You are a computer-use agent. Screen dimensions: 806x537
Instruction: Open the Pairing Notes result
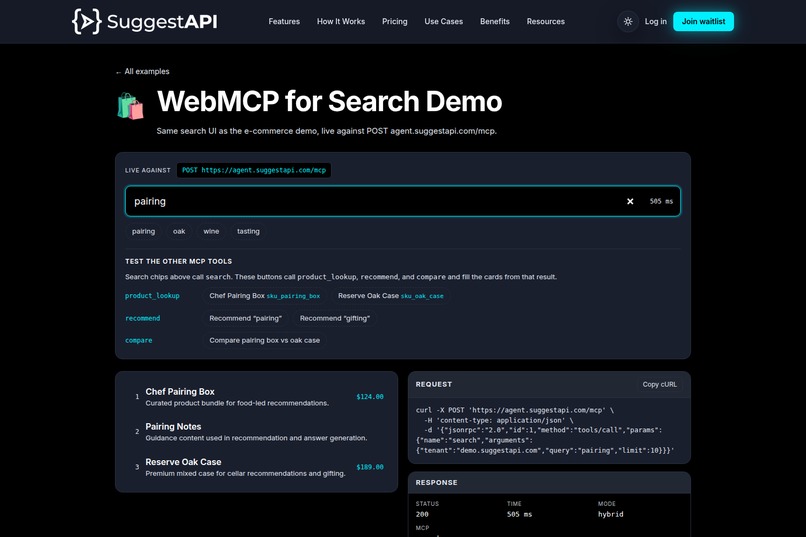click(257, 432)
